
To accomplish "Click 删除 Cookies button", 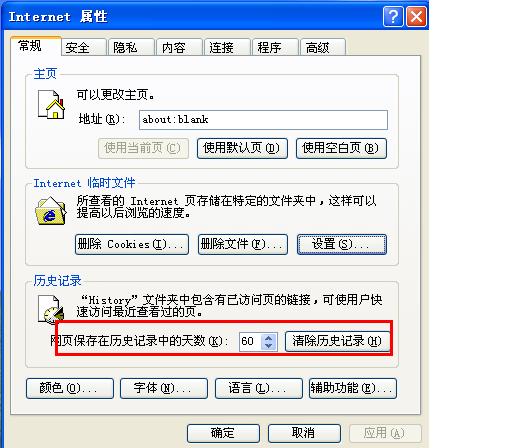I will click(132, 244).
